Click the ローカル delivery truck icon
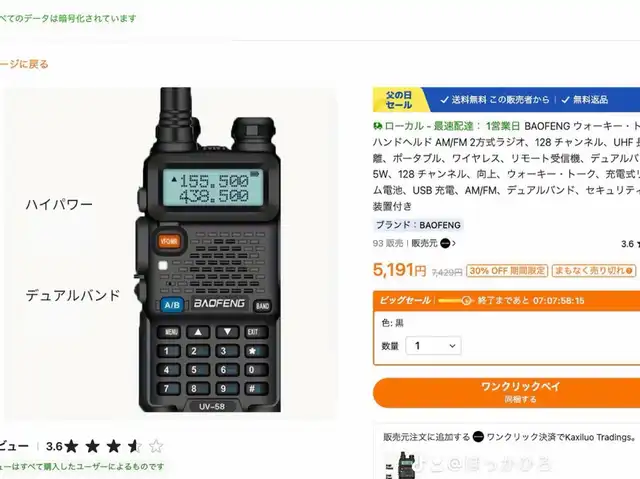This screenshot has height=479, width=640. (x=378, y=126)
